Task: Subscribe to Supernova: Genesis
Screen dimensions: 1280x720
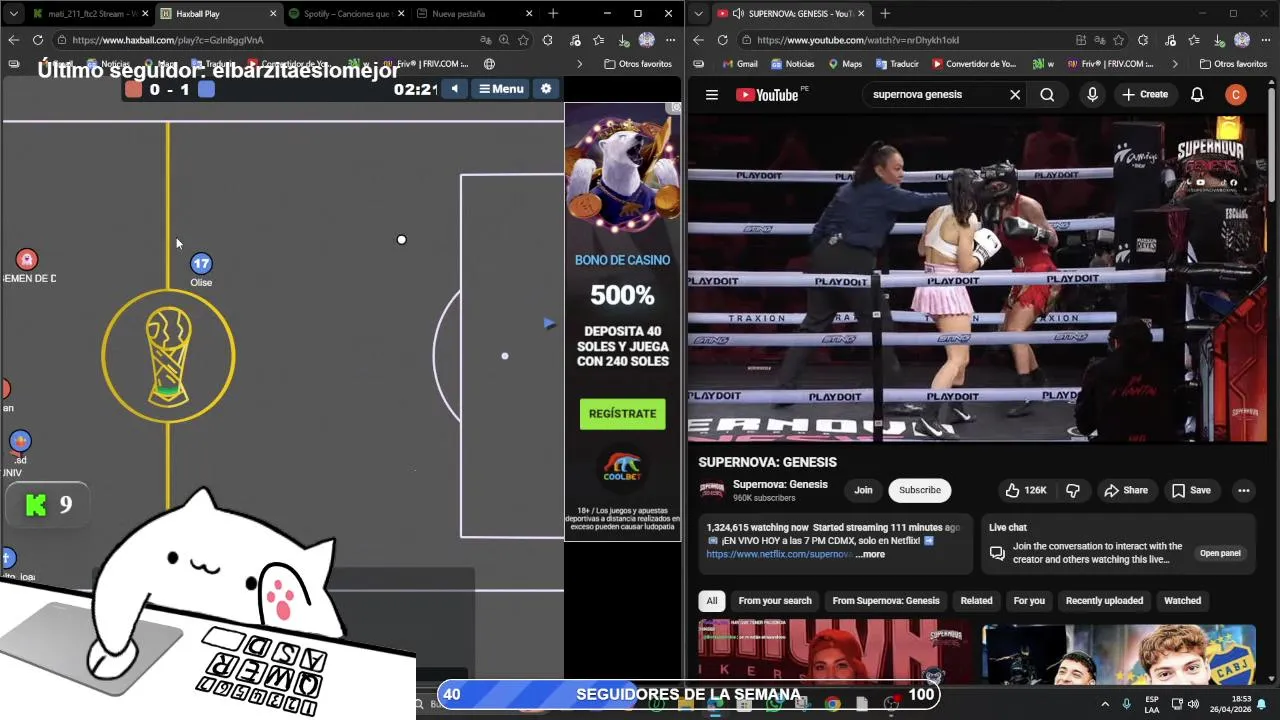Action: [919, 490]
